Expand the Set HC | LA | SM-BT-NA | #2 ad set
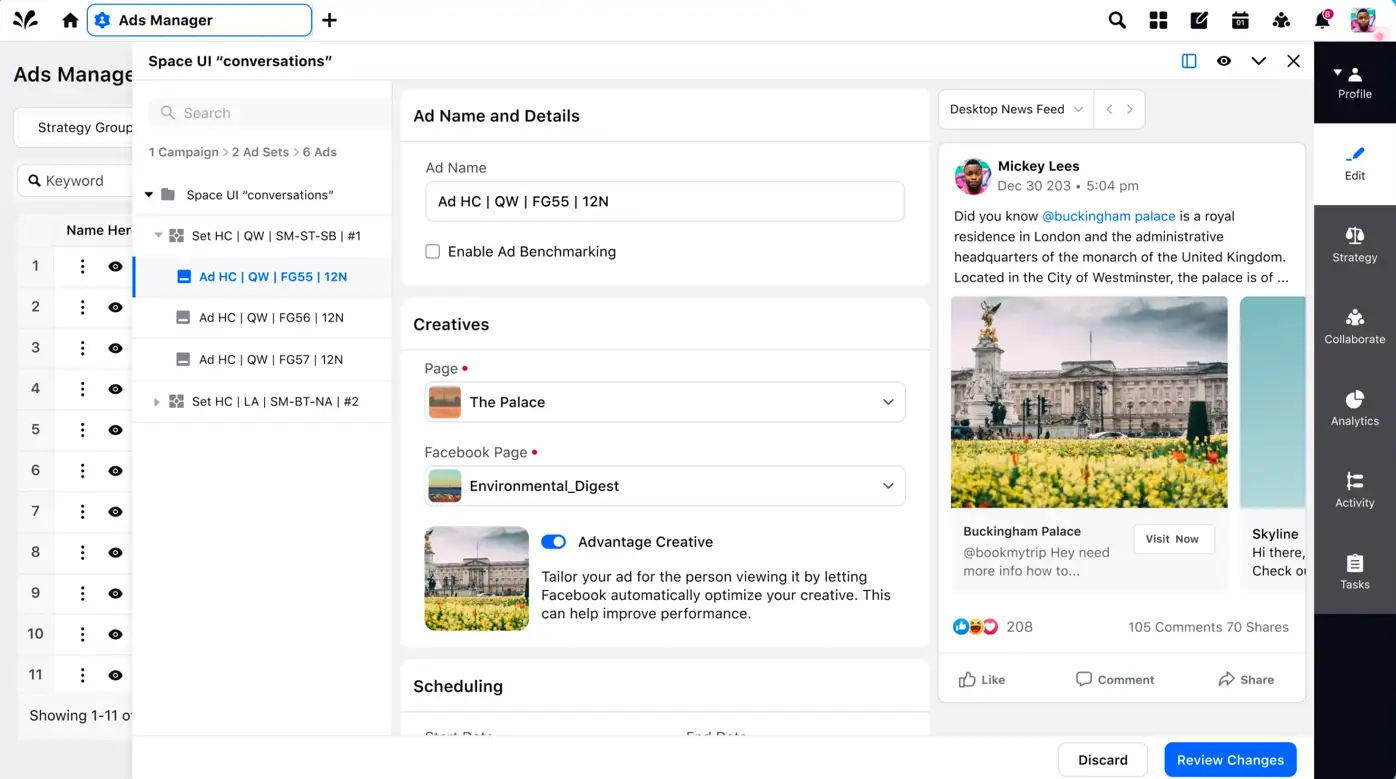This screenshot has width=1396, height=779. click(156, 402)
